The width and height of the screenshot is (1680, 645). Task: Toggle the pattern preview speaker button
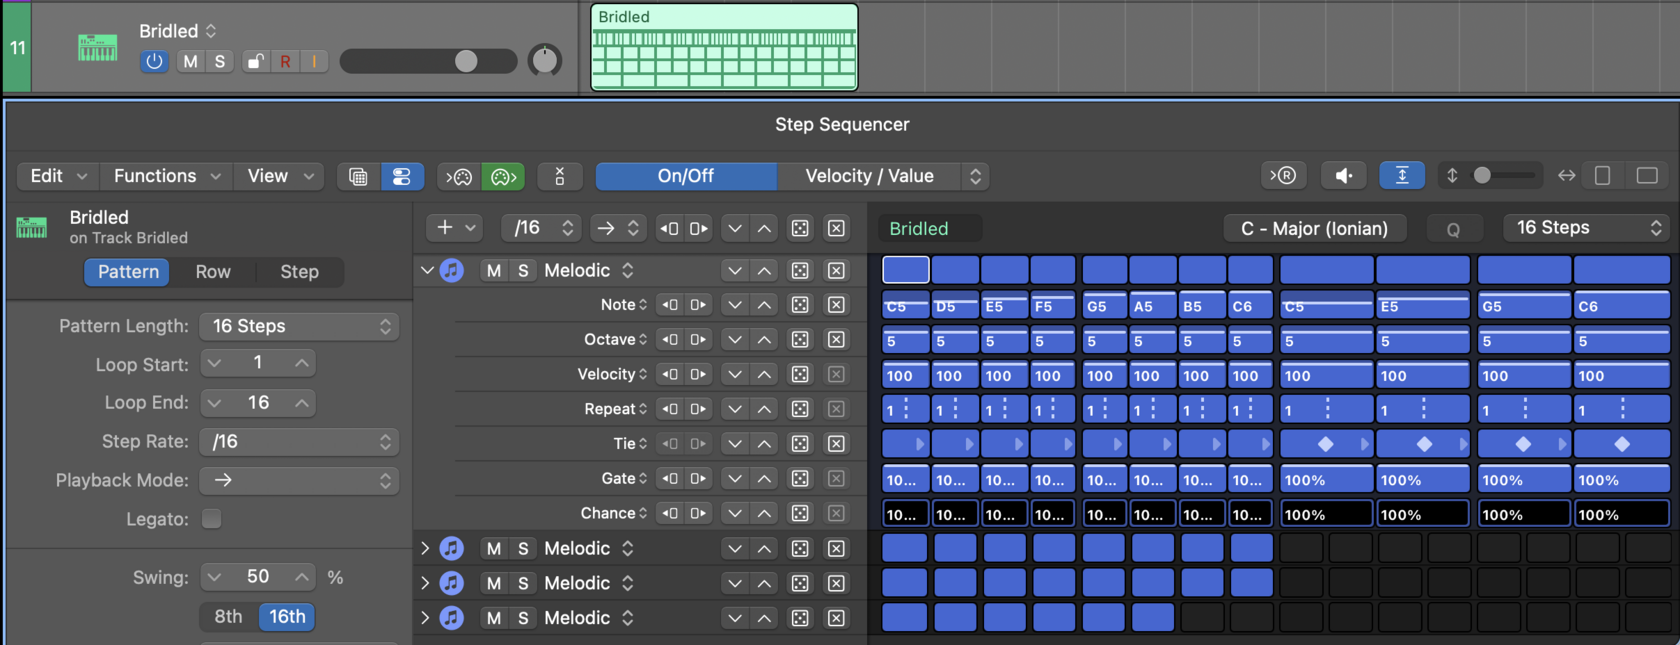point(1343,176)
